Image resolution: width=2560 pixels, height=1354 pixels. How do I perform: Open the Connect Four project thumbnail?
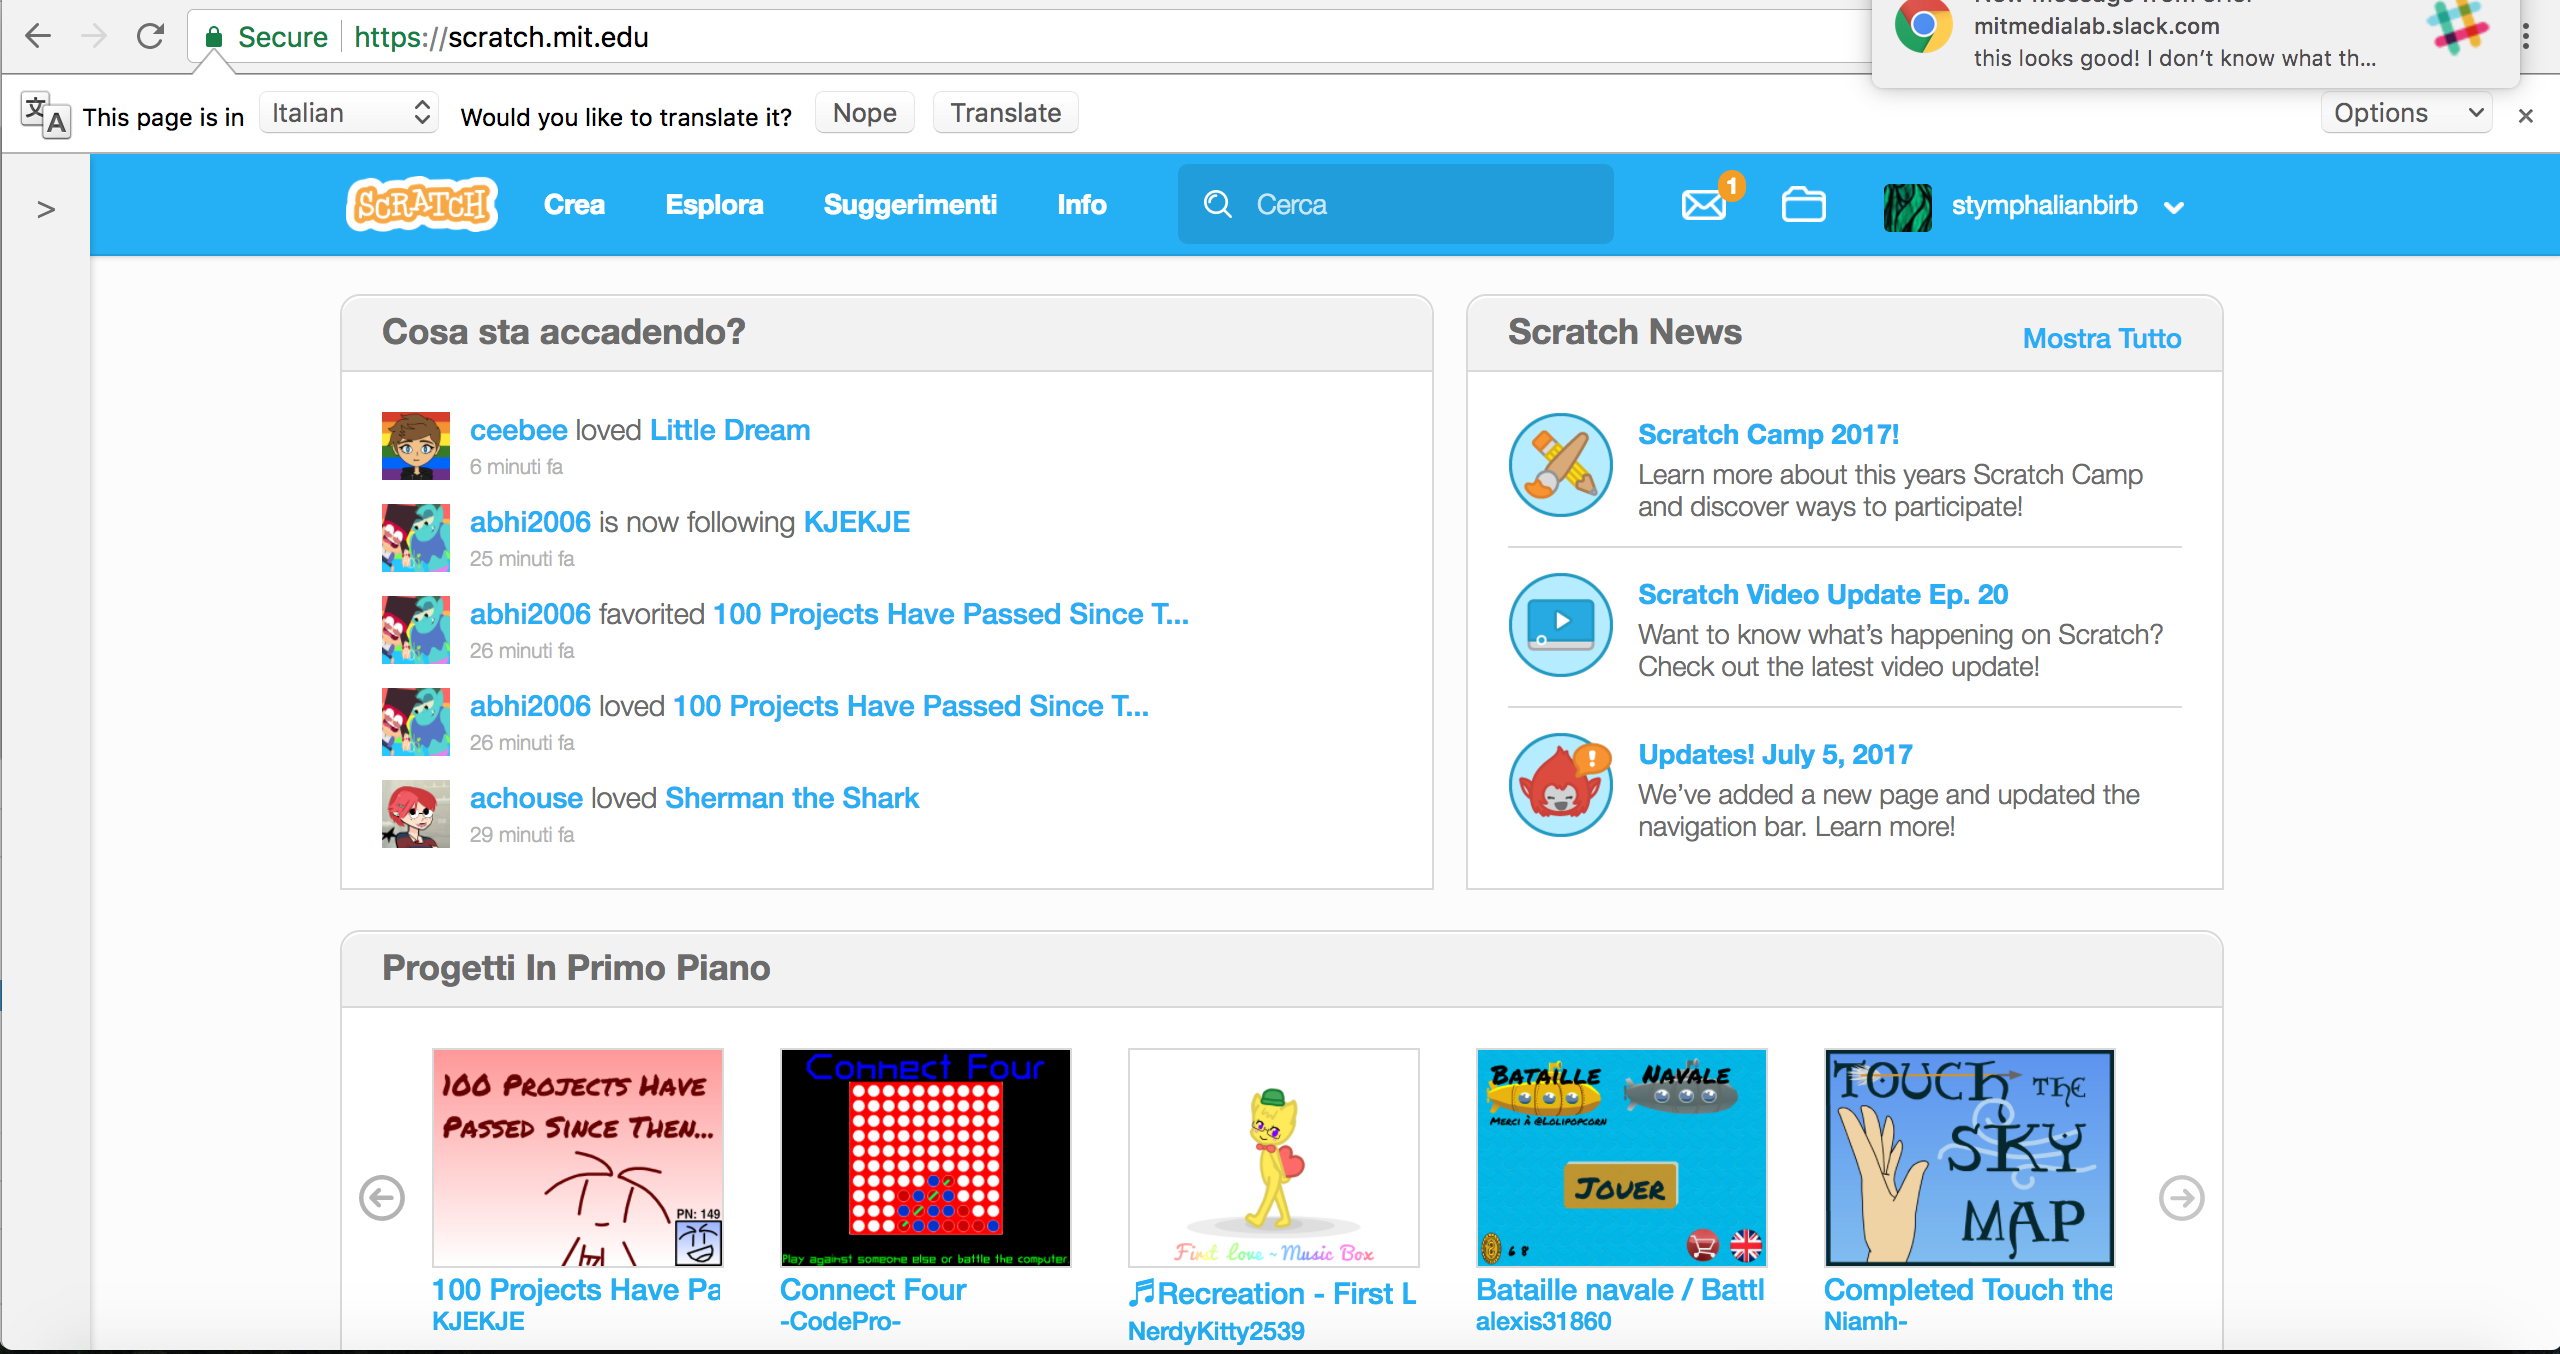(925, 1157)
